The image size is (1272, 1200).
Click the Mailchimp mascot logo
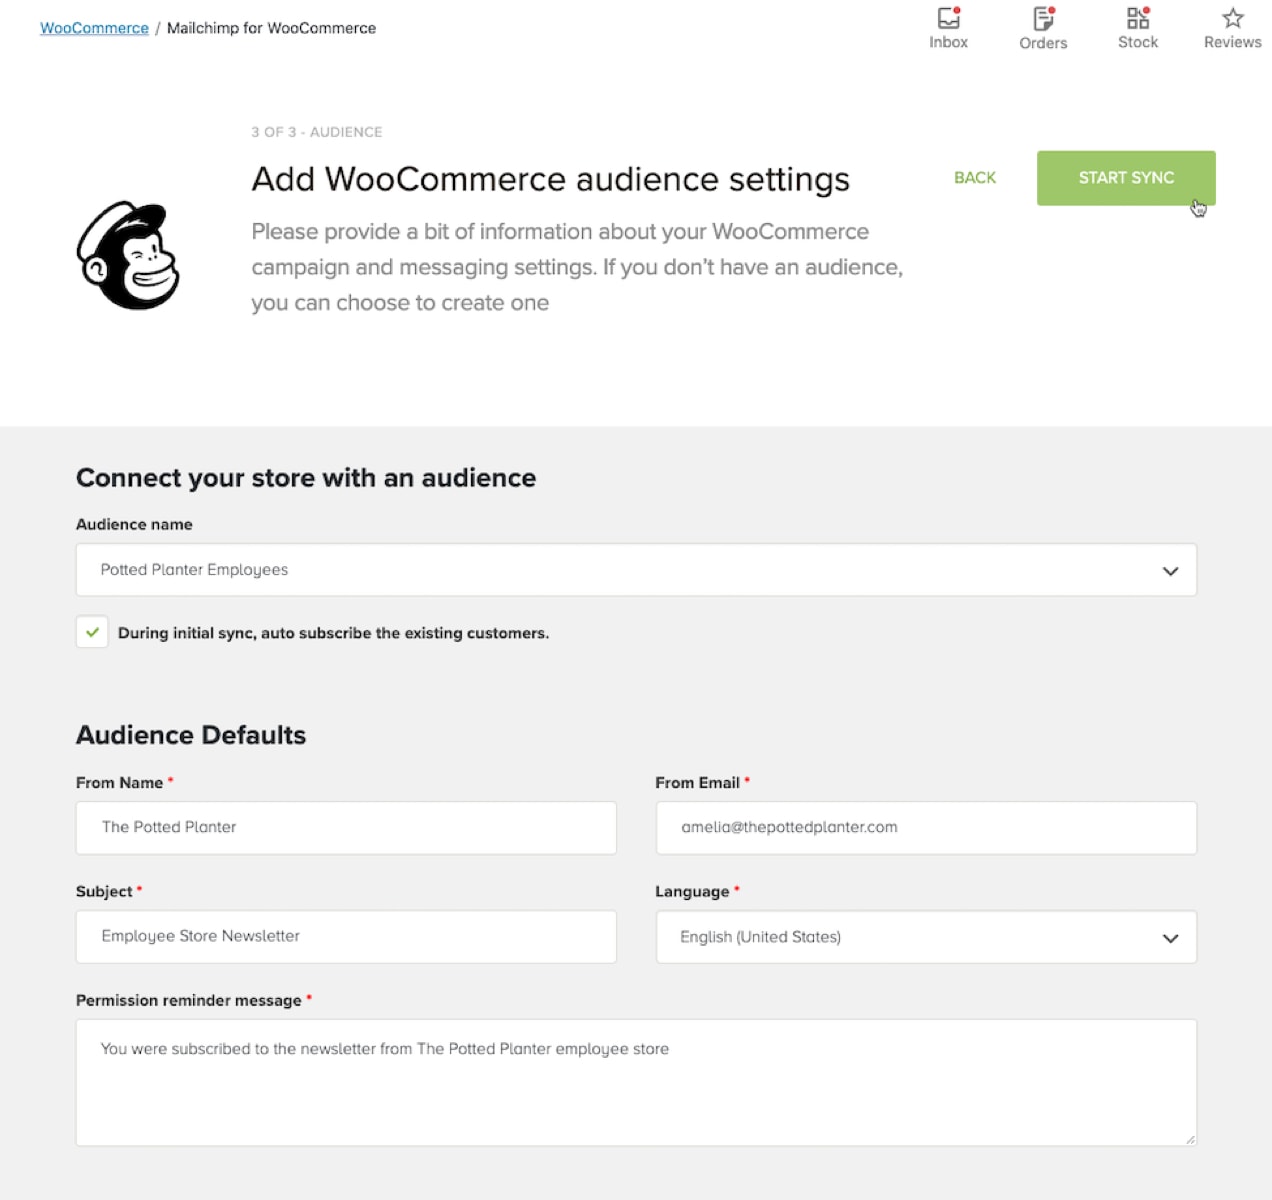[x=127, y=255]
